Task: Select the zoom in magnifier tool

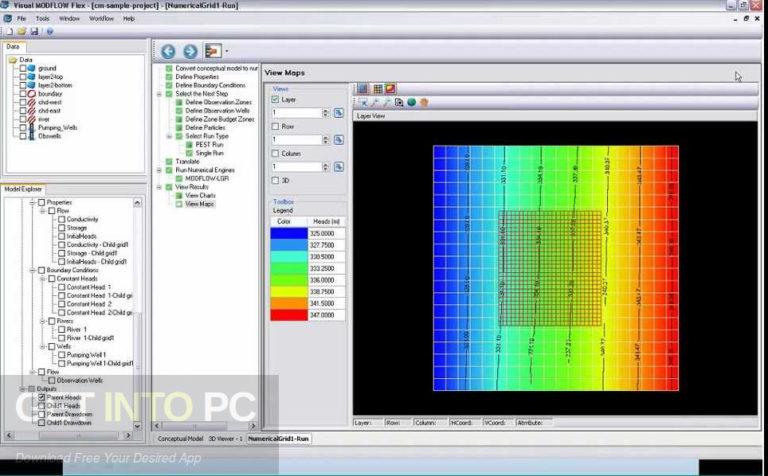Action: 375,102
